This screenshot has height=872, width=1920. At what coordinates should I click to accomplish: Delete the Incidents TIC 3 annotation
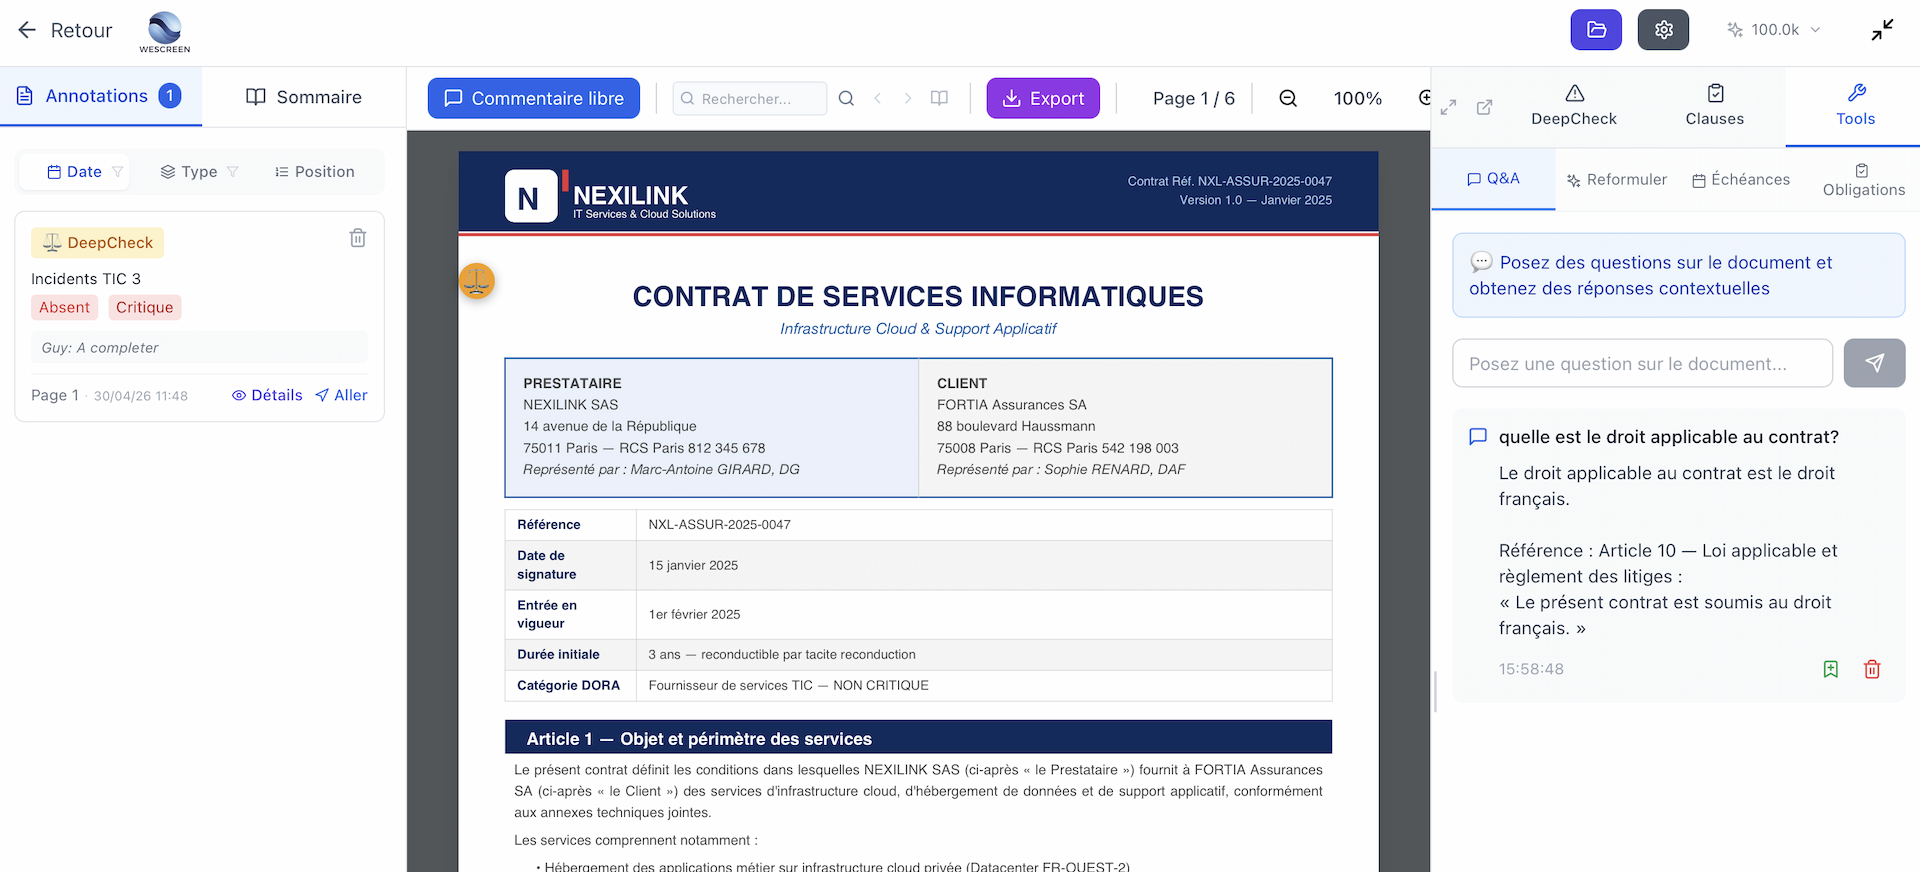358,238
